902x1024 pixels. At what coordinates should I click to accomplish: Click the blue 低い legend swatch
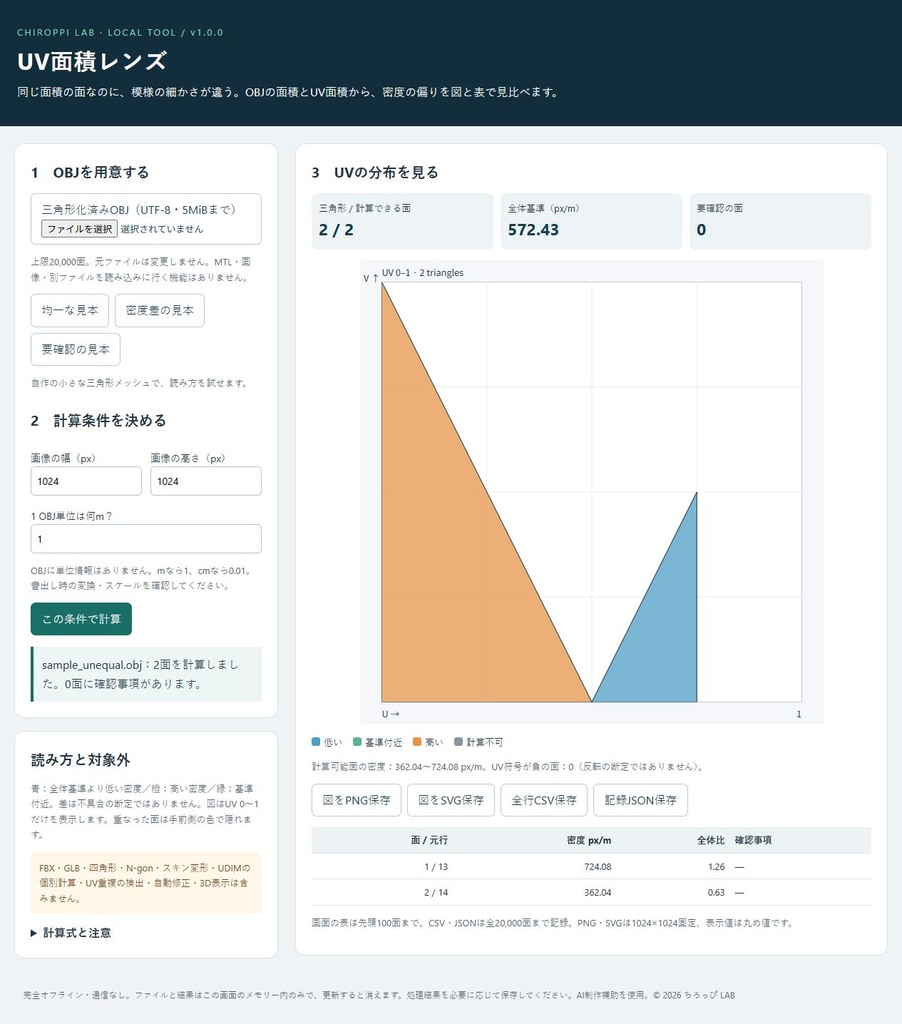(x=316, y=742)
